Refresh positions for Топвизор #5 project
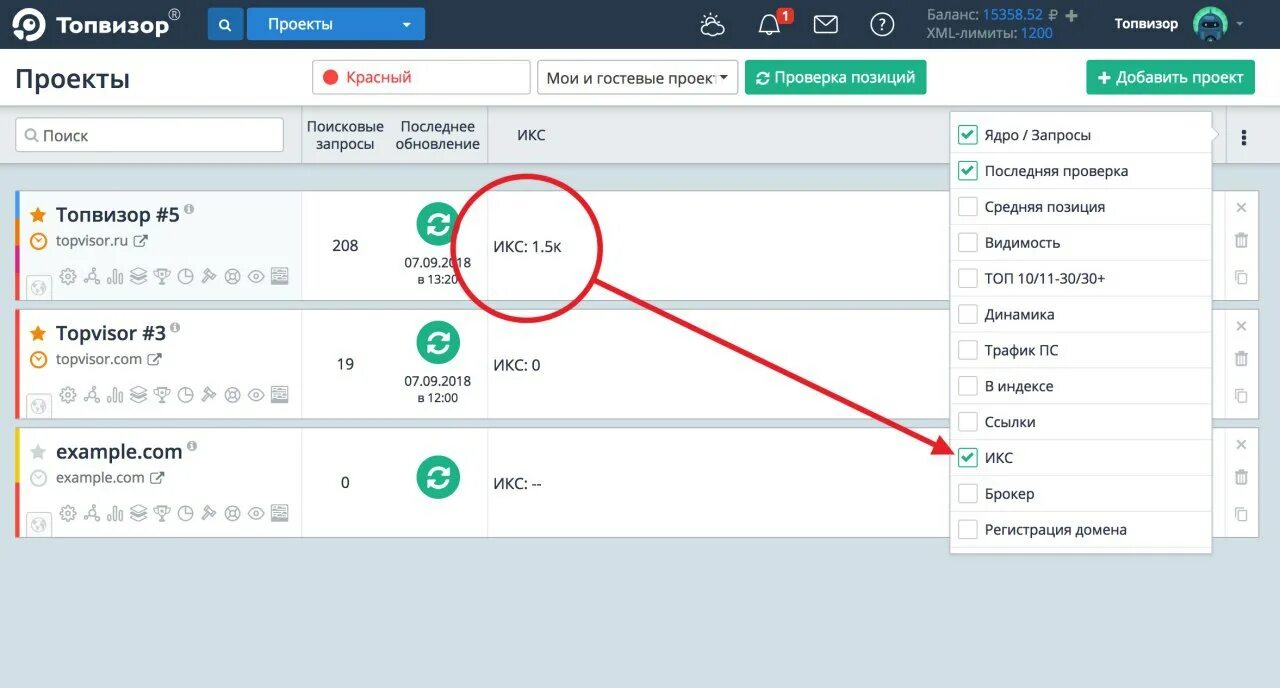The height and width of the screenshot is (688, 1280). pos(438,225)
